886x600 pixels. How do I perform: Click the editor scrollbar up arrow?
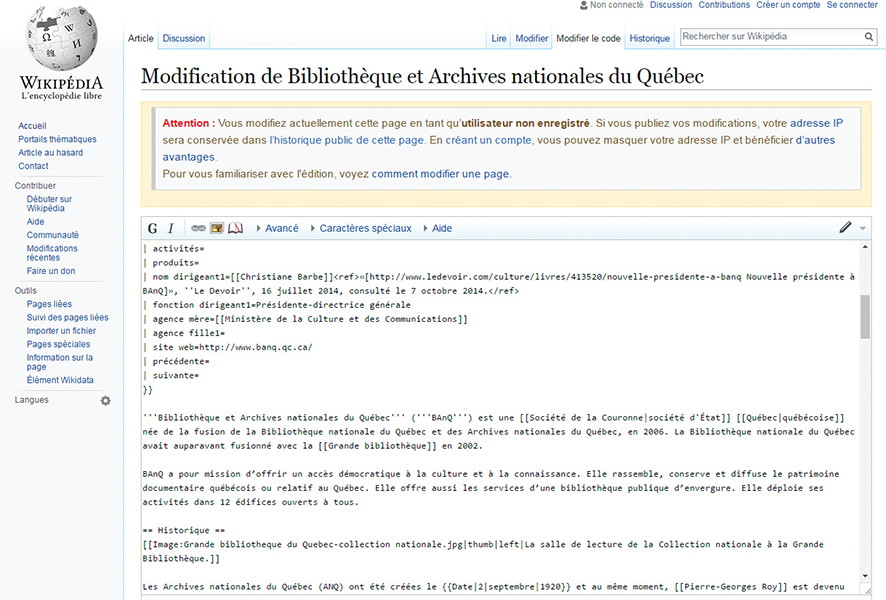click(x=865, y=247)
